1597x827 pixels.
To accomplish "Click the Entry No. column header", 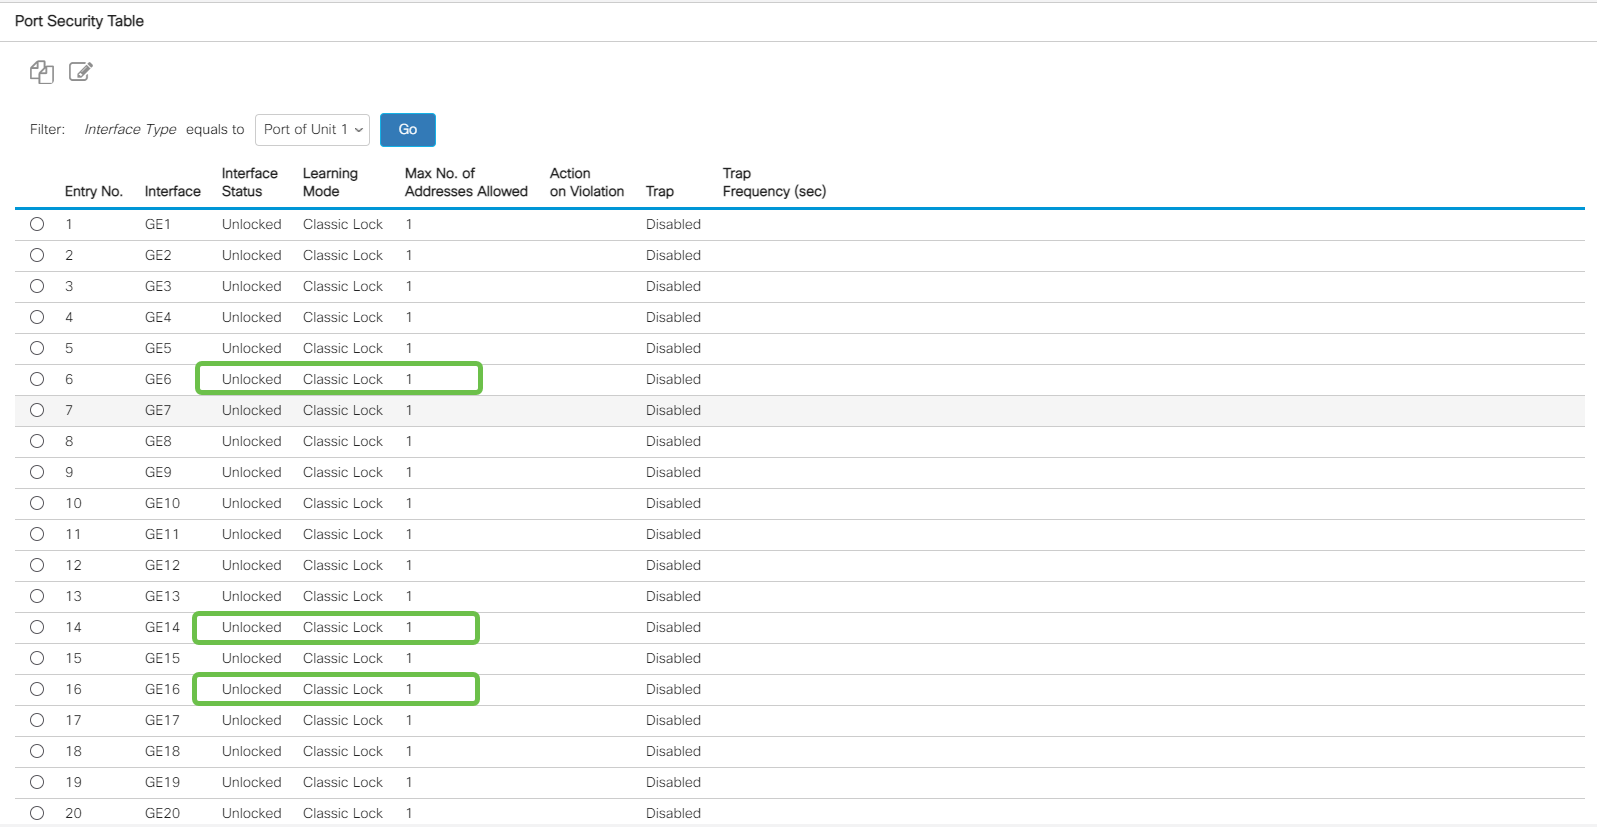I will [x=94, y=191].
